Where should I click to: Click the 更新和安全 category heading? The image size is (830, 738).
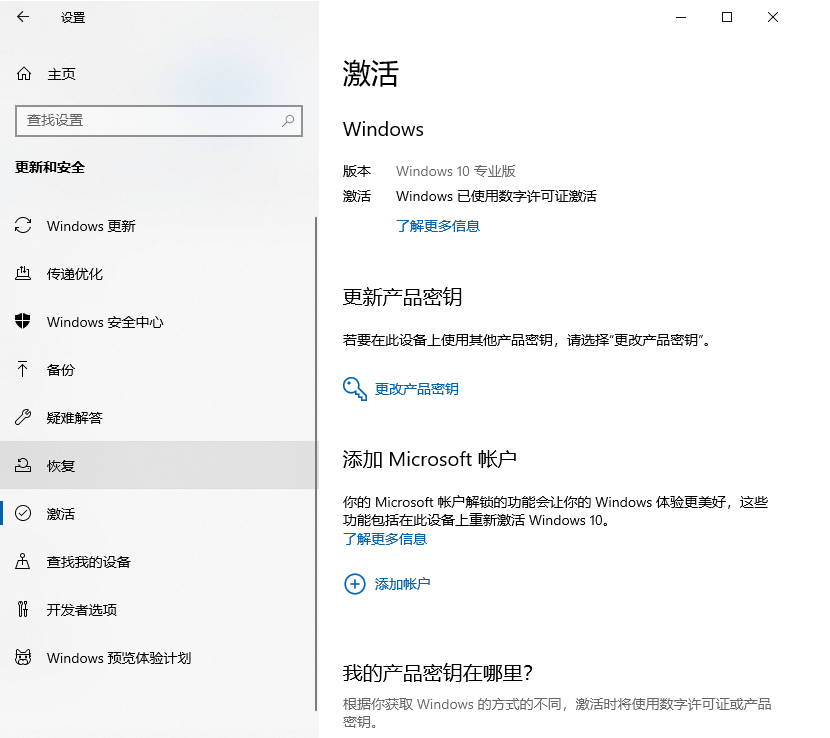50,167
